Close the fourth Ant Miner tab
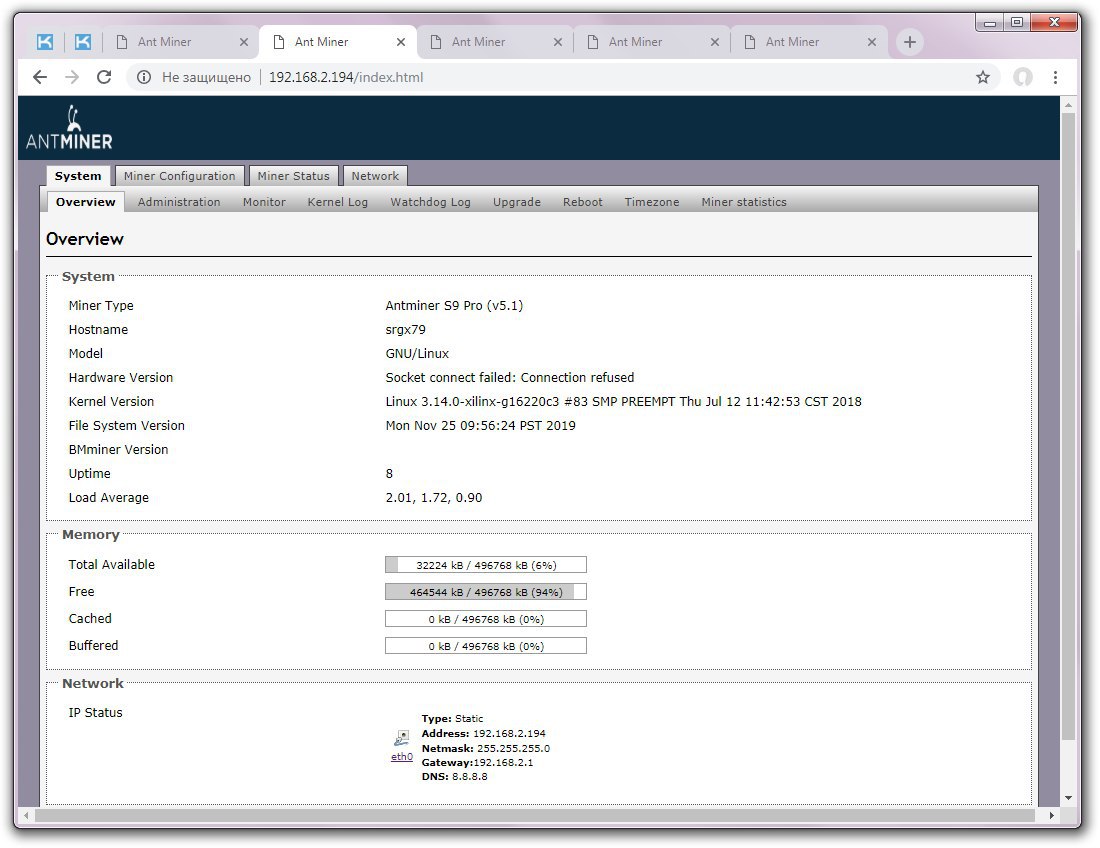The width and height of the screenshot is (1100, 848). [x=715, y=42]
